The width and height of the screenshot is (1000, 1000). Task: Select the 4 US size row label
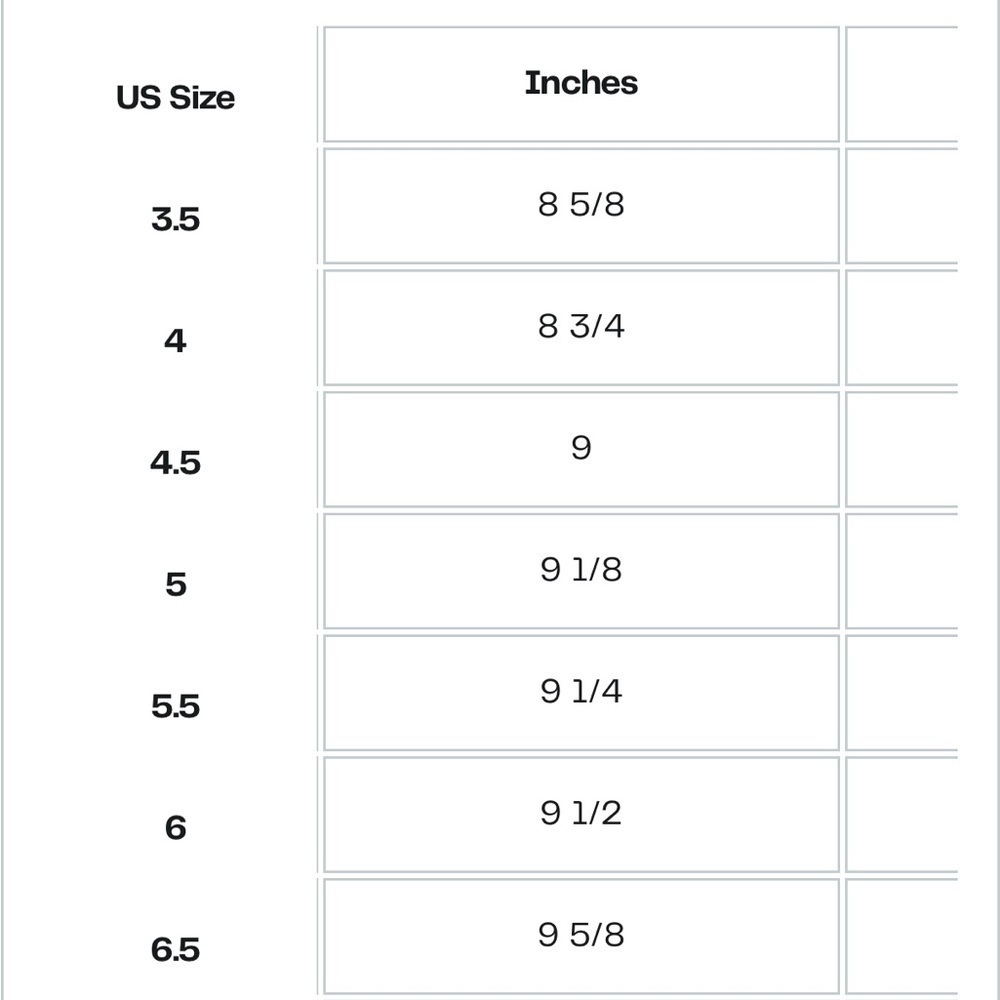(x=175, y=341)
